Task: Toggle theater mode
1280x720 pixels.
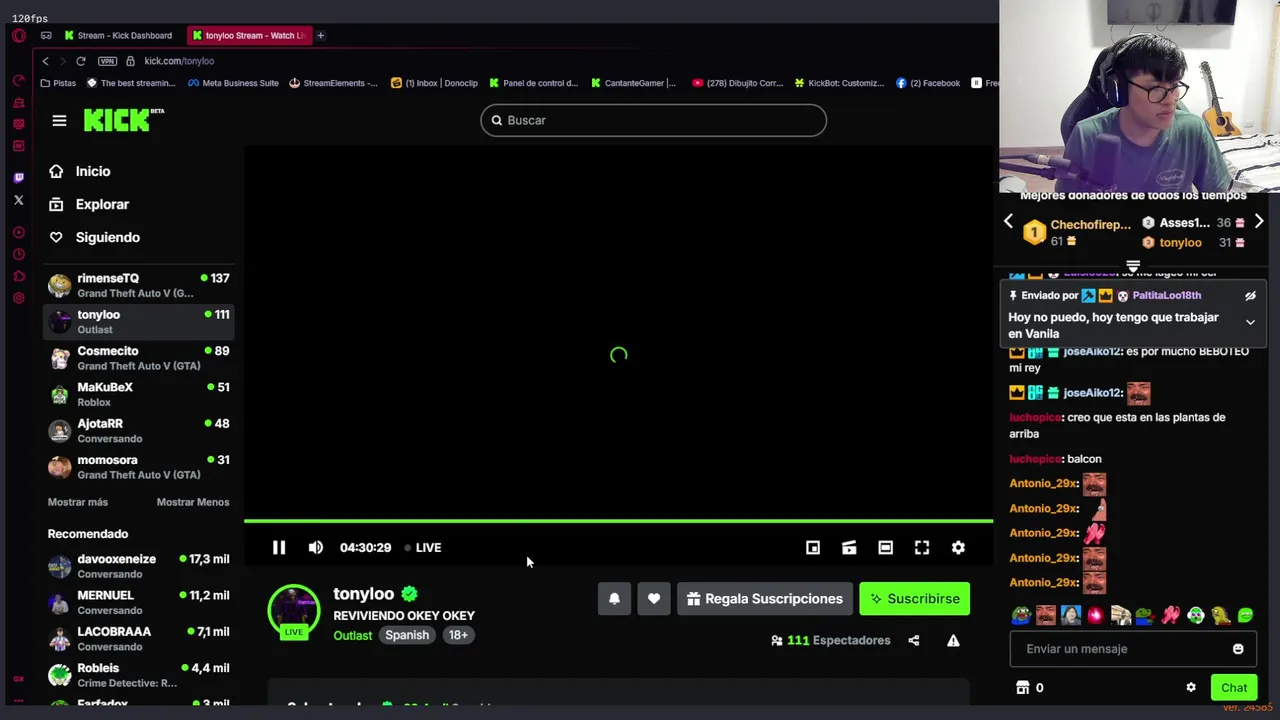Action: point(885,547)
